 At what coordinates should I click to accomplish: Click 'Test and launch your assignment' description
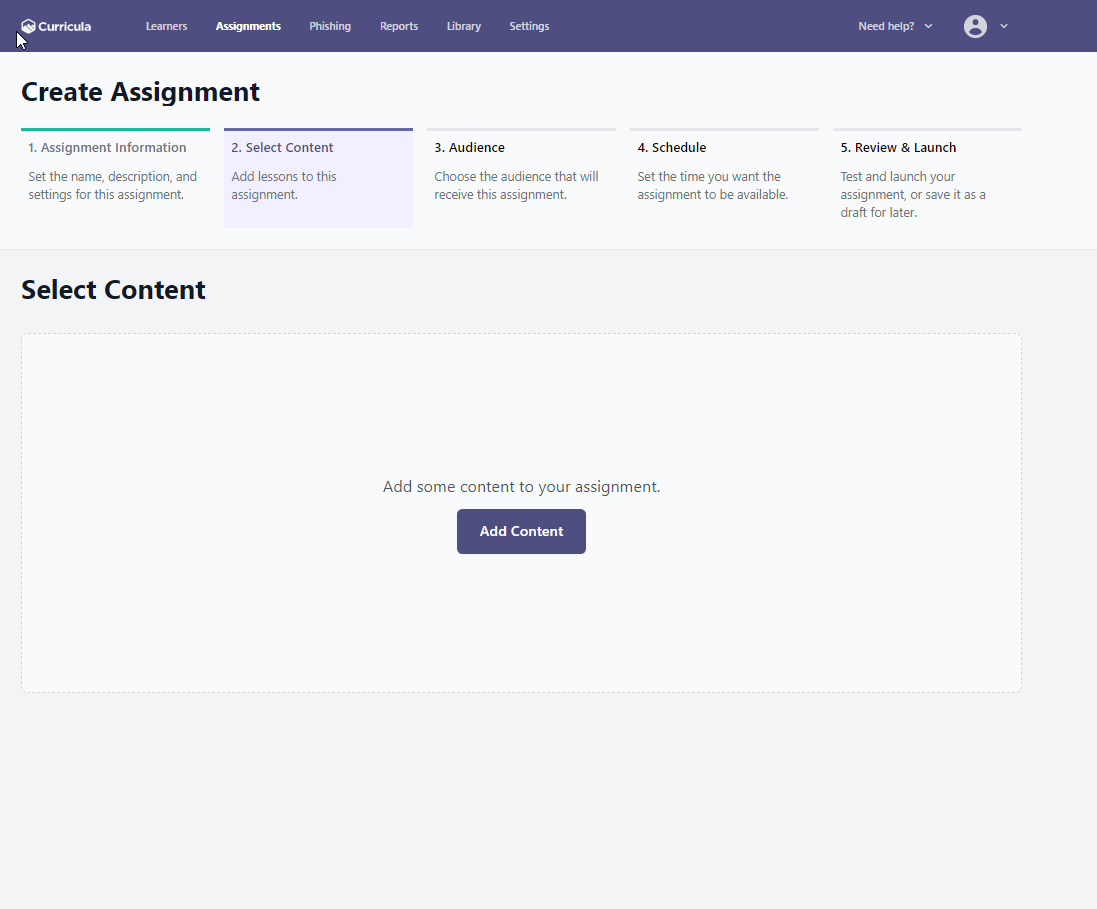click(913, 195)
